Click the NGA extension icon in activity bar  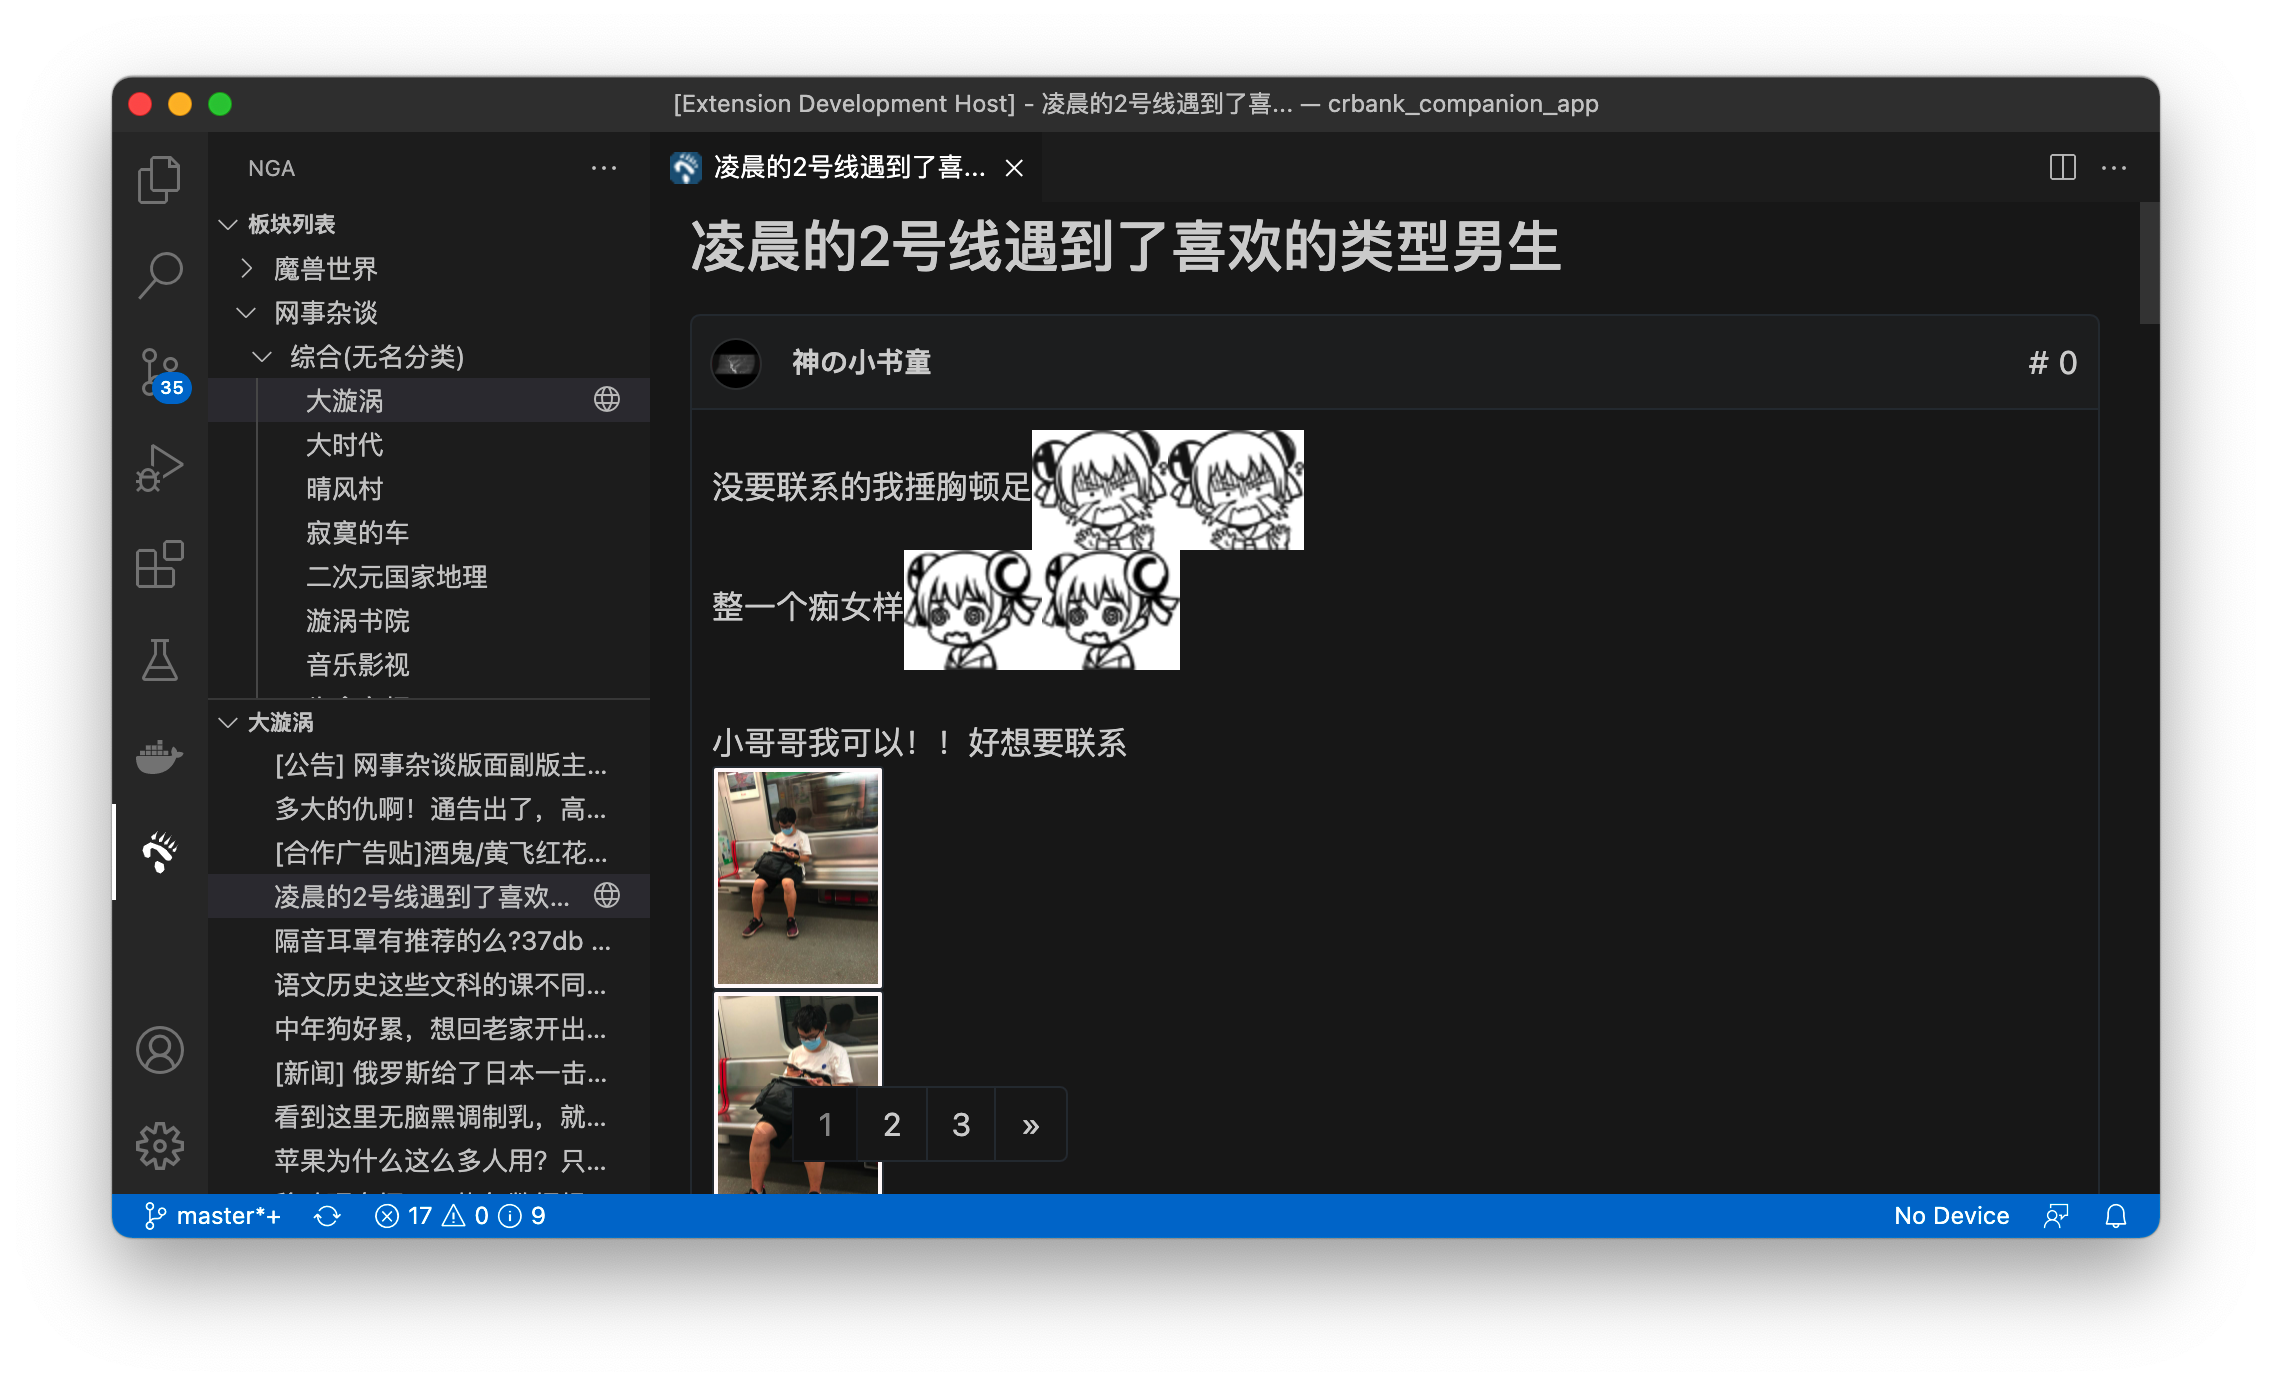(159, 852)
